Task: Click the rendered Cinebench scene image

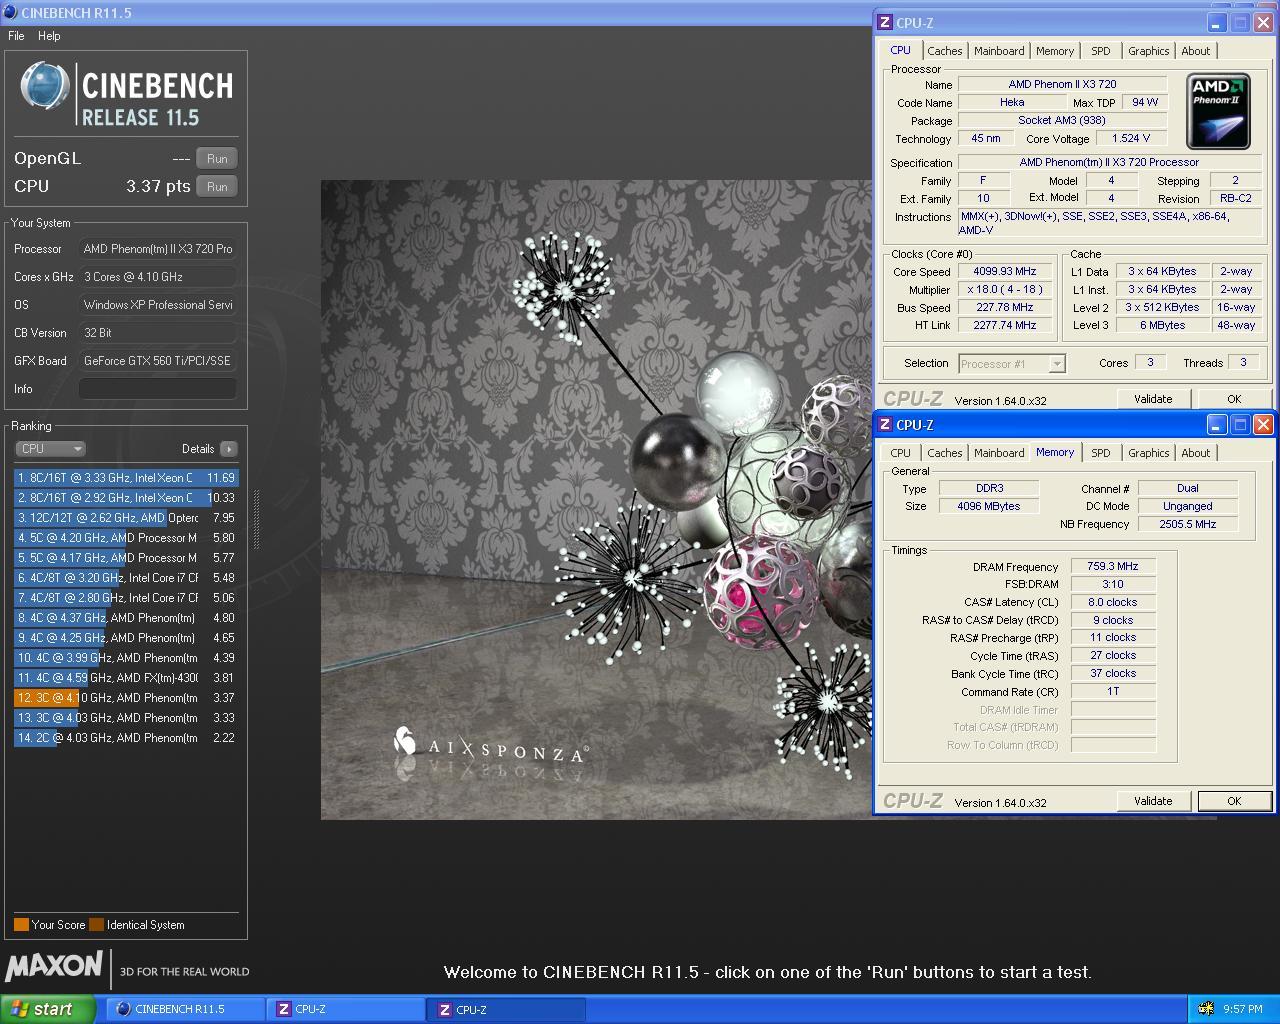Action: (596, 500)
